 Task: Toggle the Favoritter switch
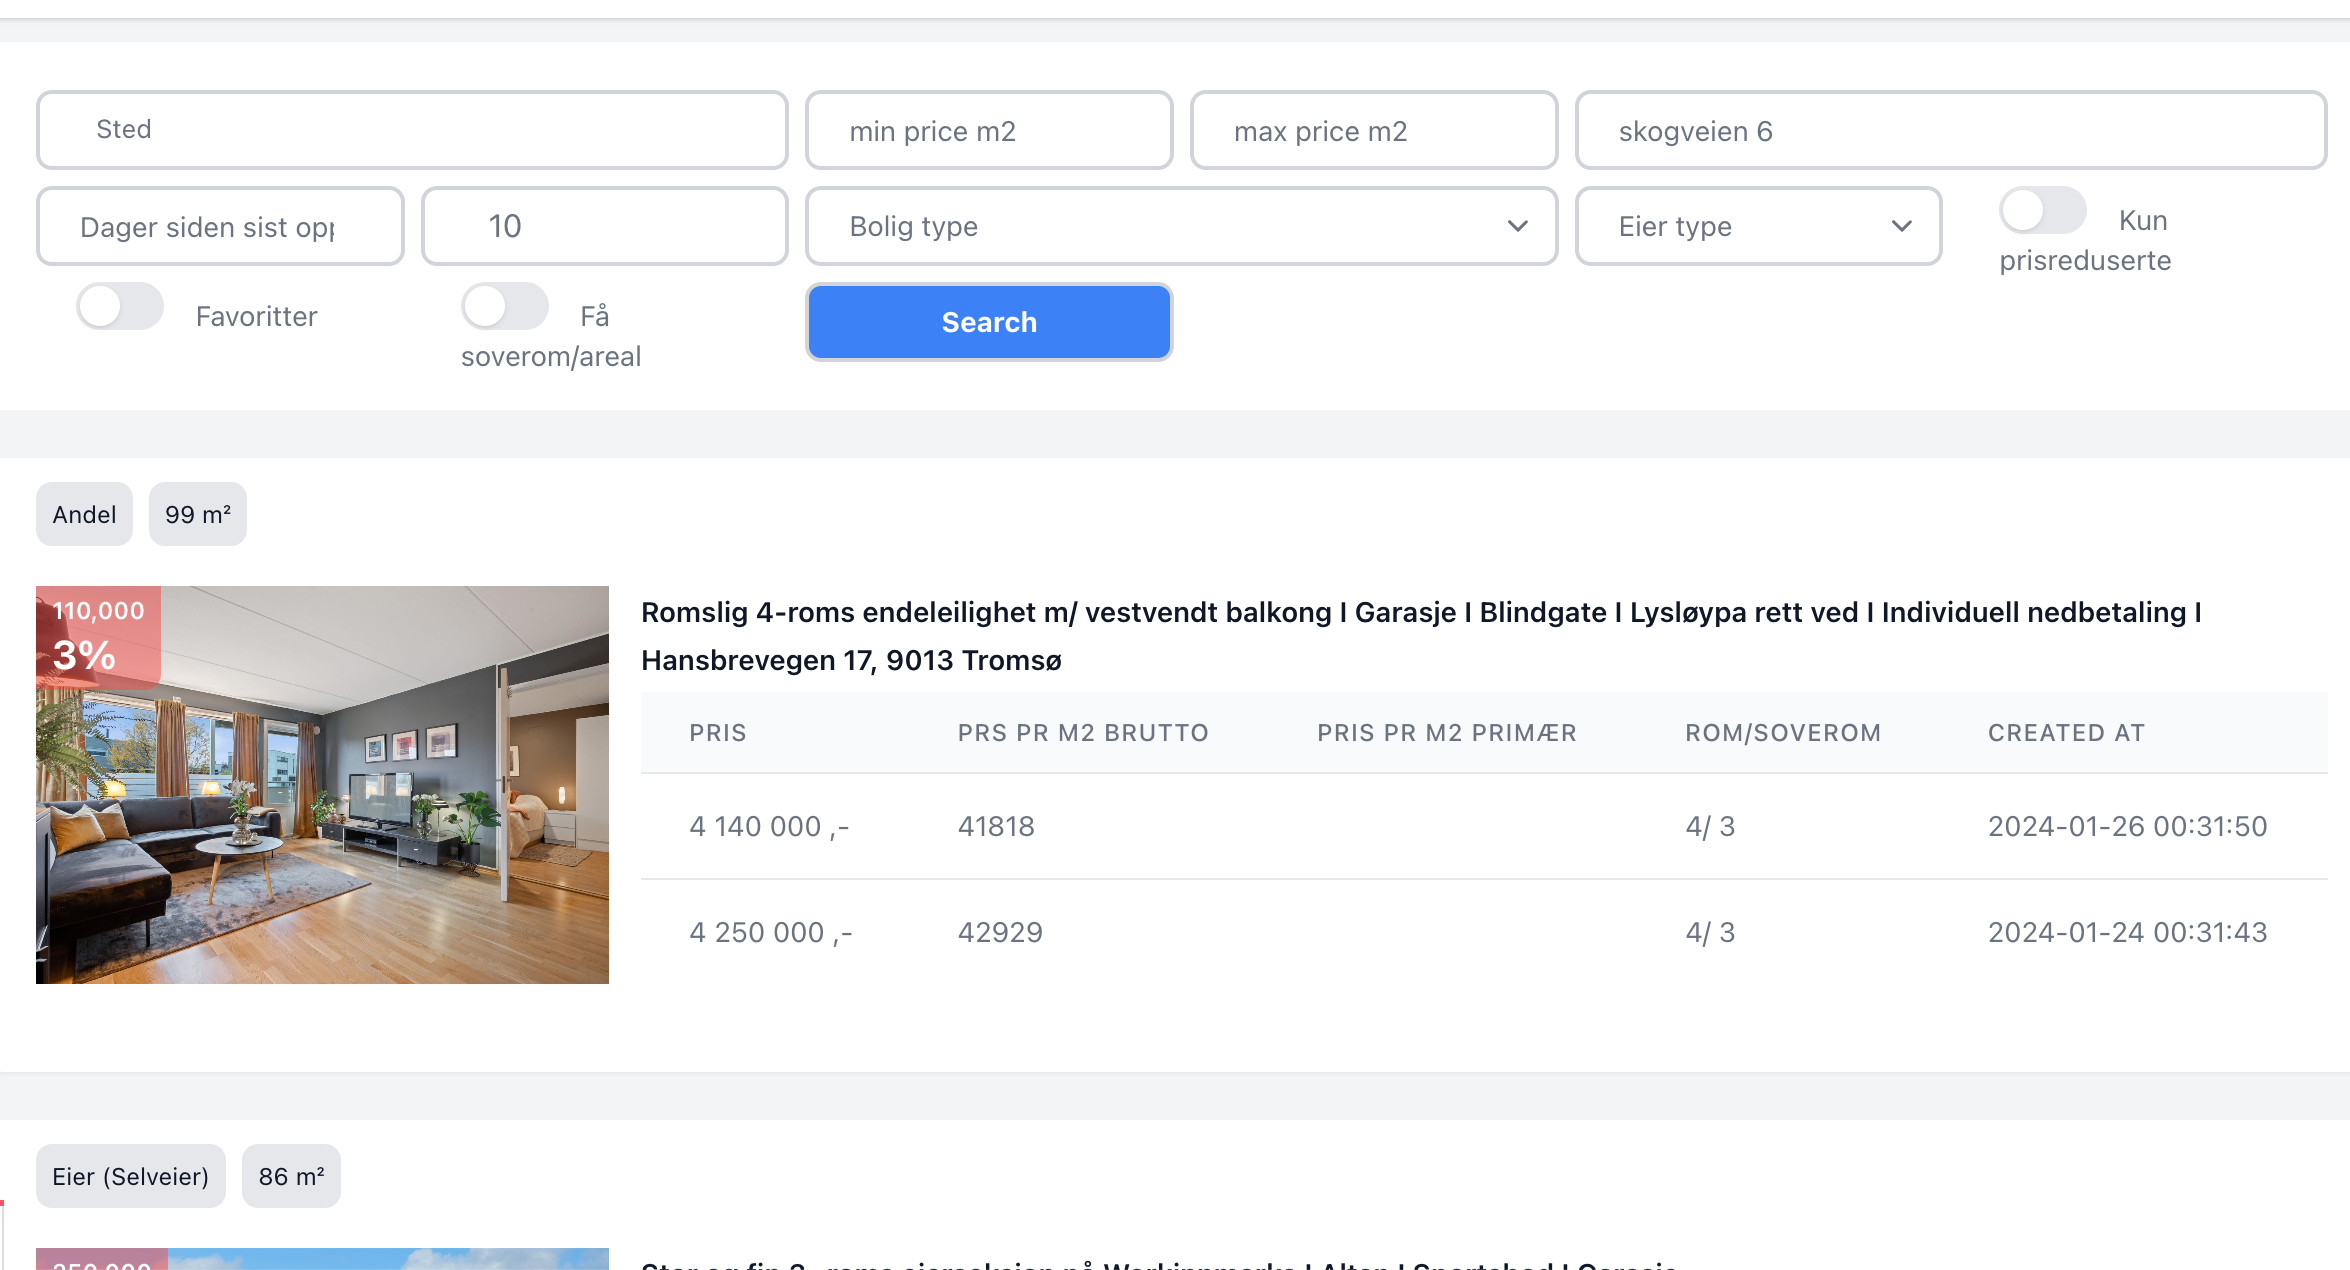120,307
